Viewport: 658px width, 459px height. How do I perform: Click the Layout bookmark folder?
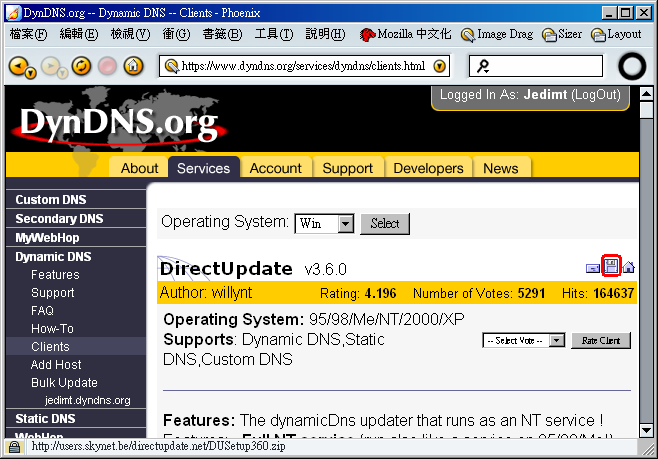(616, 34)
